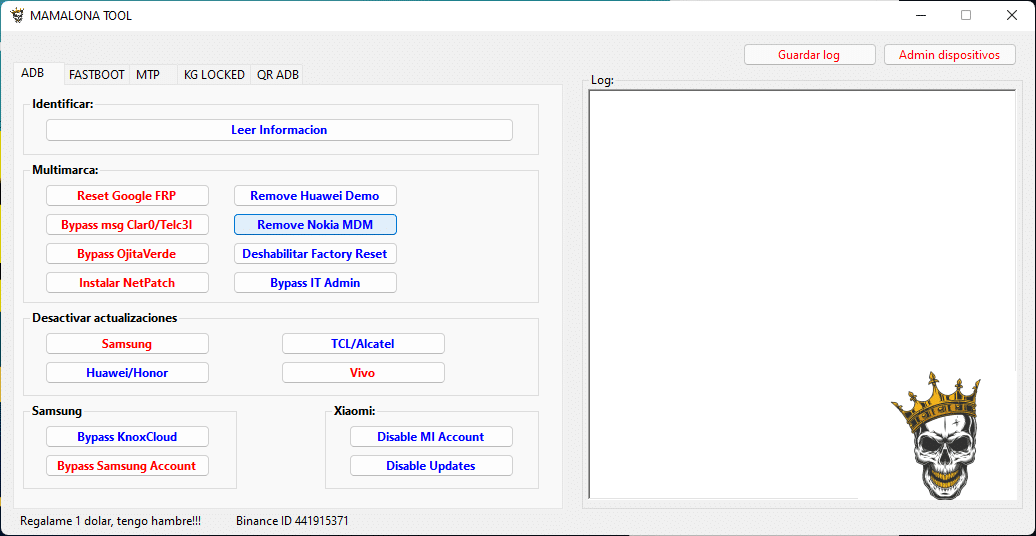Click Xiaomi Disable Updates button
The width and height of the screenshot is (1036, 536).
(x=431, y=466)
